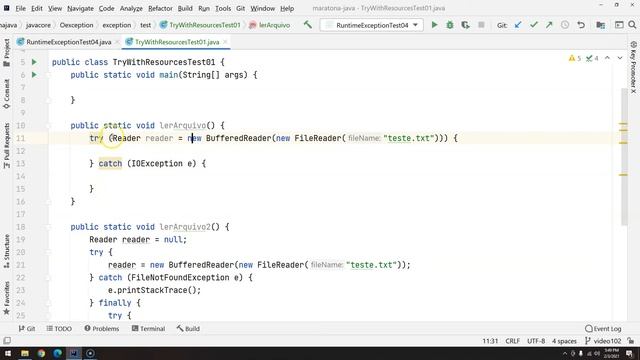Click the lerArquivo breadcrumb
This screenshot has height=360, width=640.
click(x=269, y=25)
